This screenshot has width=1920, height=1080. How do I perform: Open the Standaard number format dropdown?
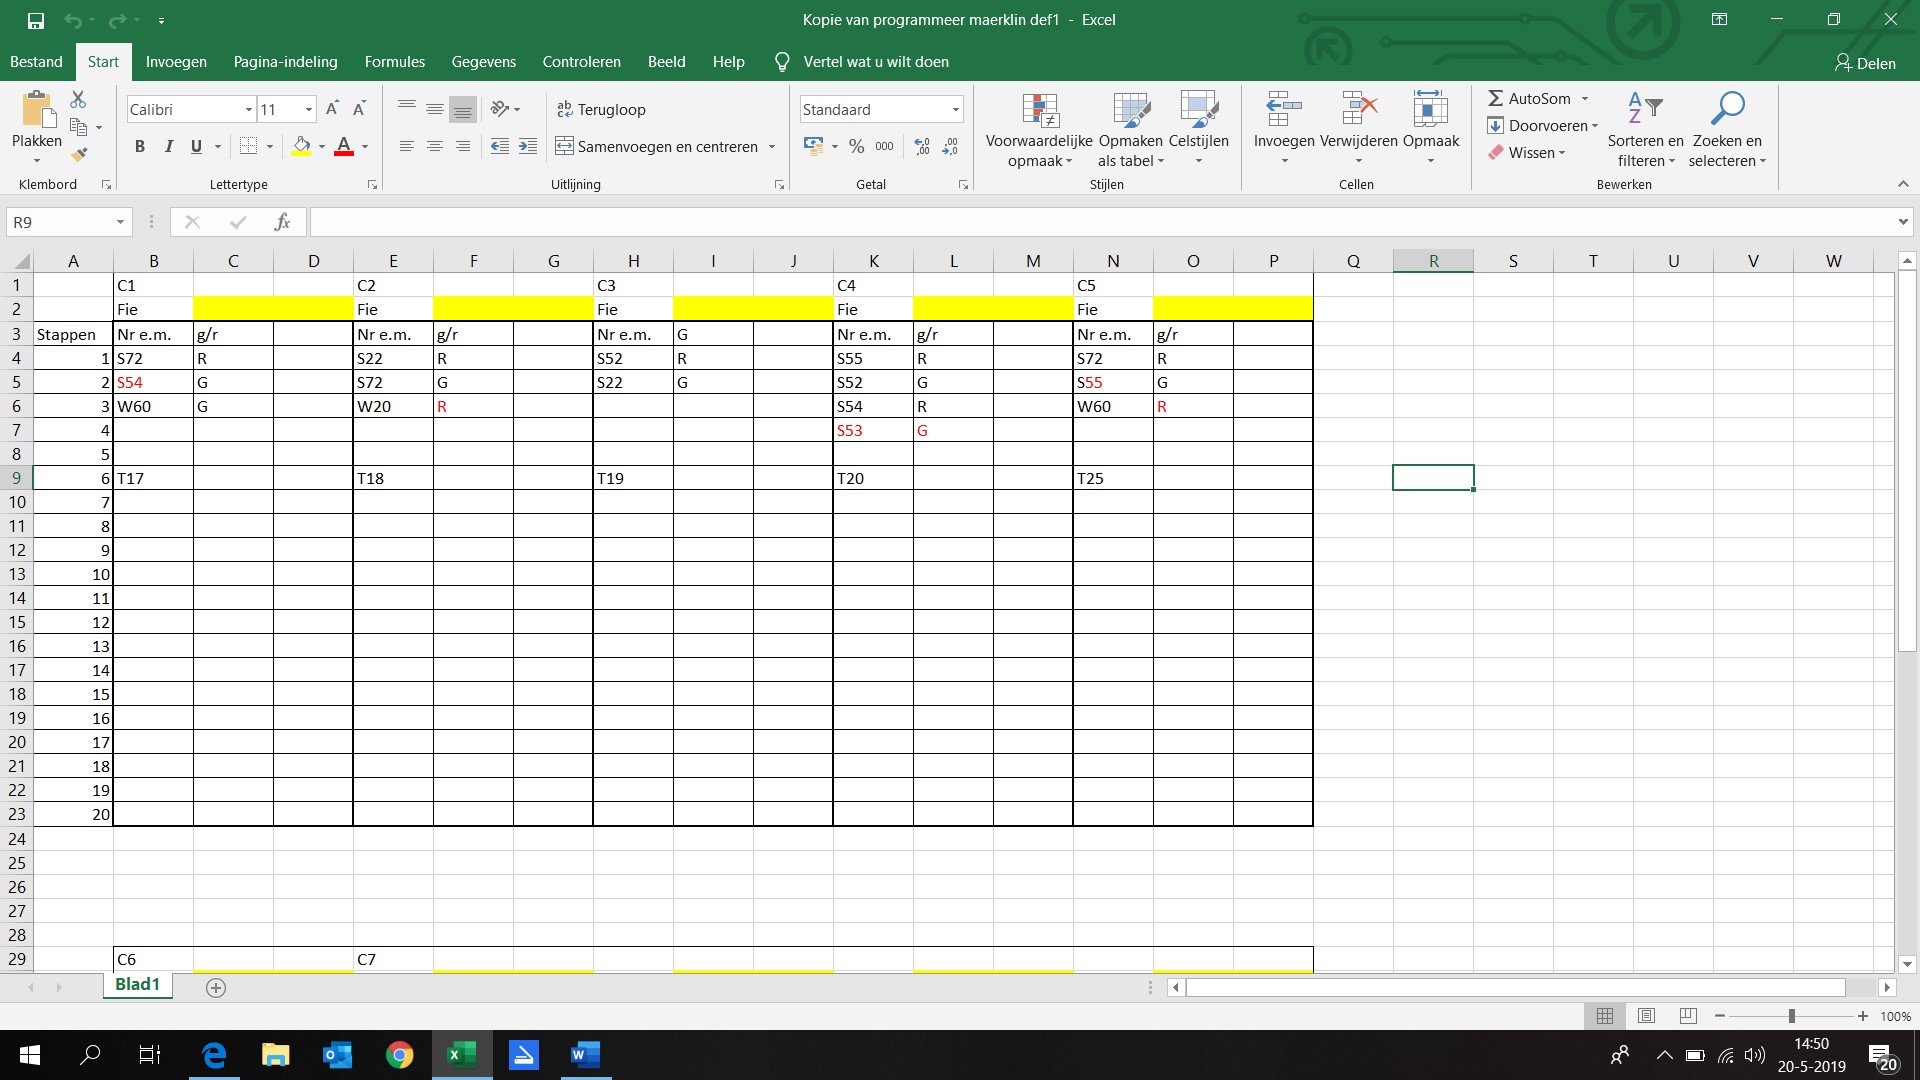(955, 109)
